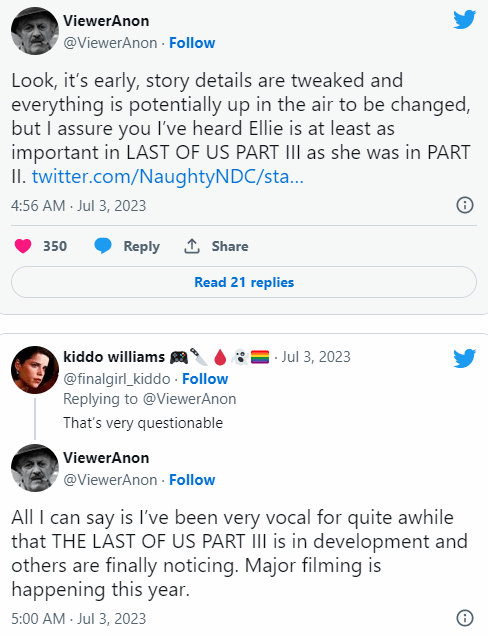
Task: Open info icon beside 5:00 AM timestamp
Action: pyautogui.click(x=465, y=618)
